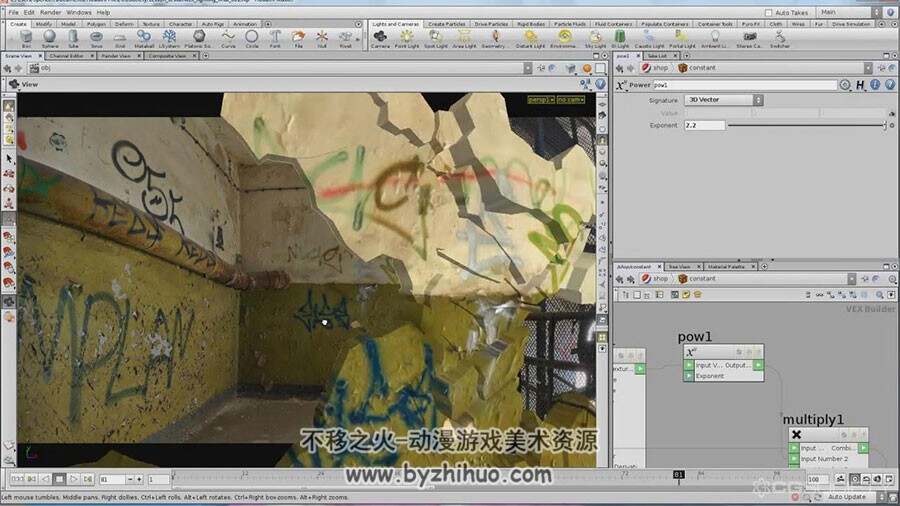Click frame 81 marker on timeline

coord(678,475)
